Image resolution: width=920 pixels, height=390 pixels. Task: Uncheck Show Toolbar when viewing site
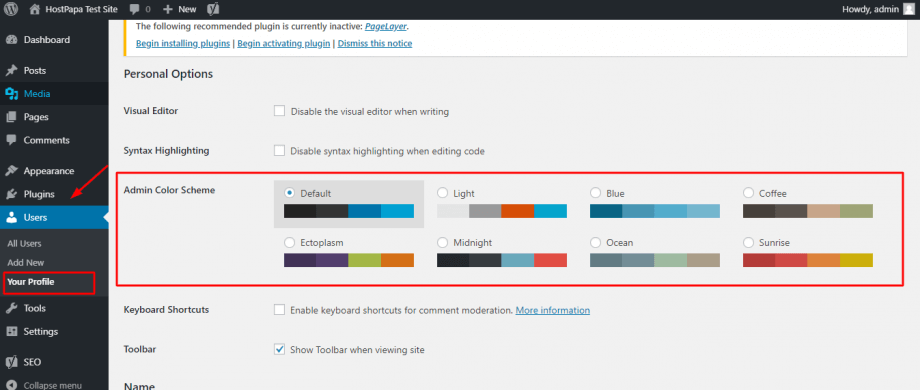point(279,350)
